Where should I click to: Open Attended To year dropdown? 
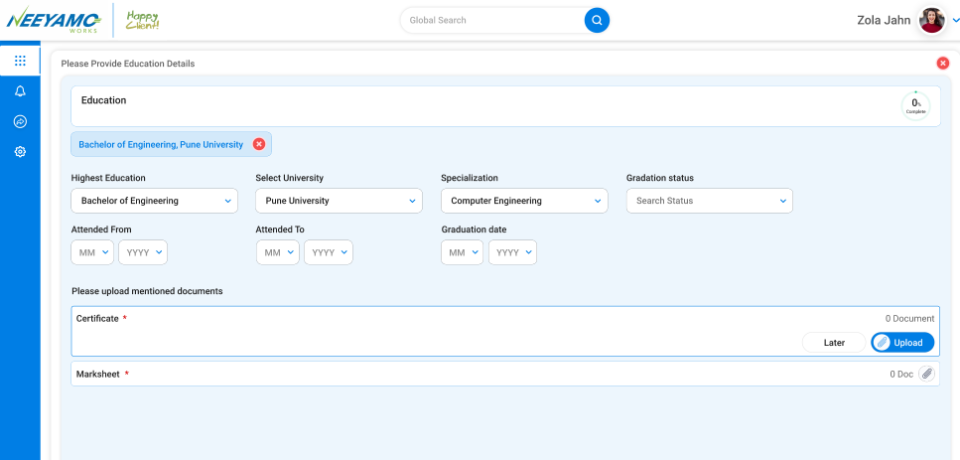click(x=328, y=252)
